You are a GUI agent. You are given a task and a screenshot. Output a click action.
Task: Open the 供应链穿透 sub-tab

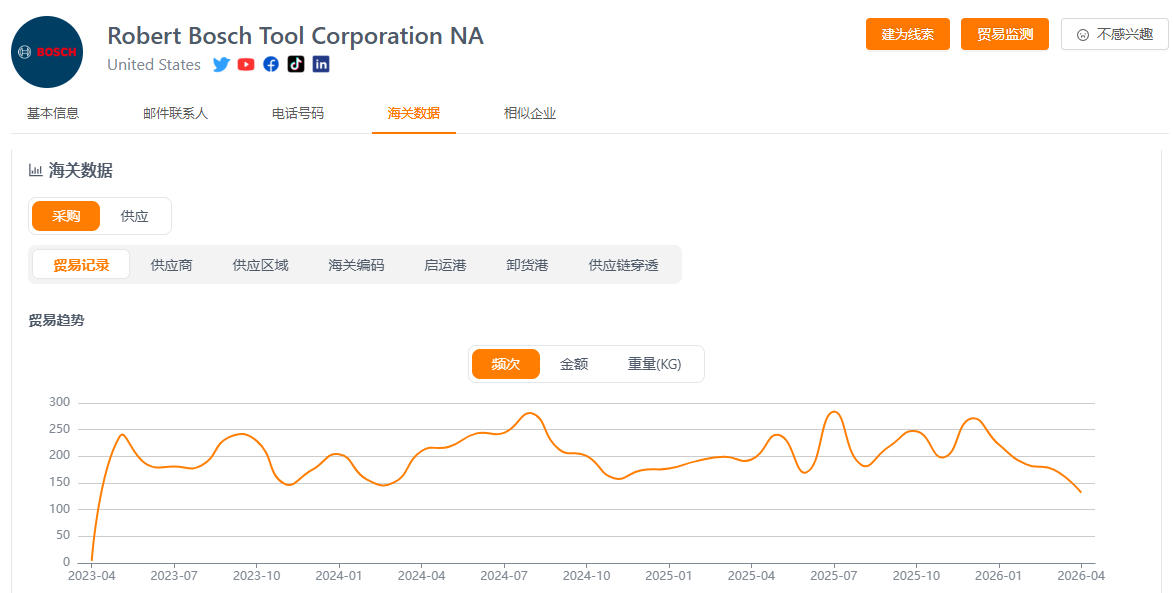[x=623, y=265]
